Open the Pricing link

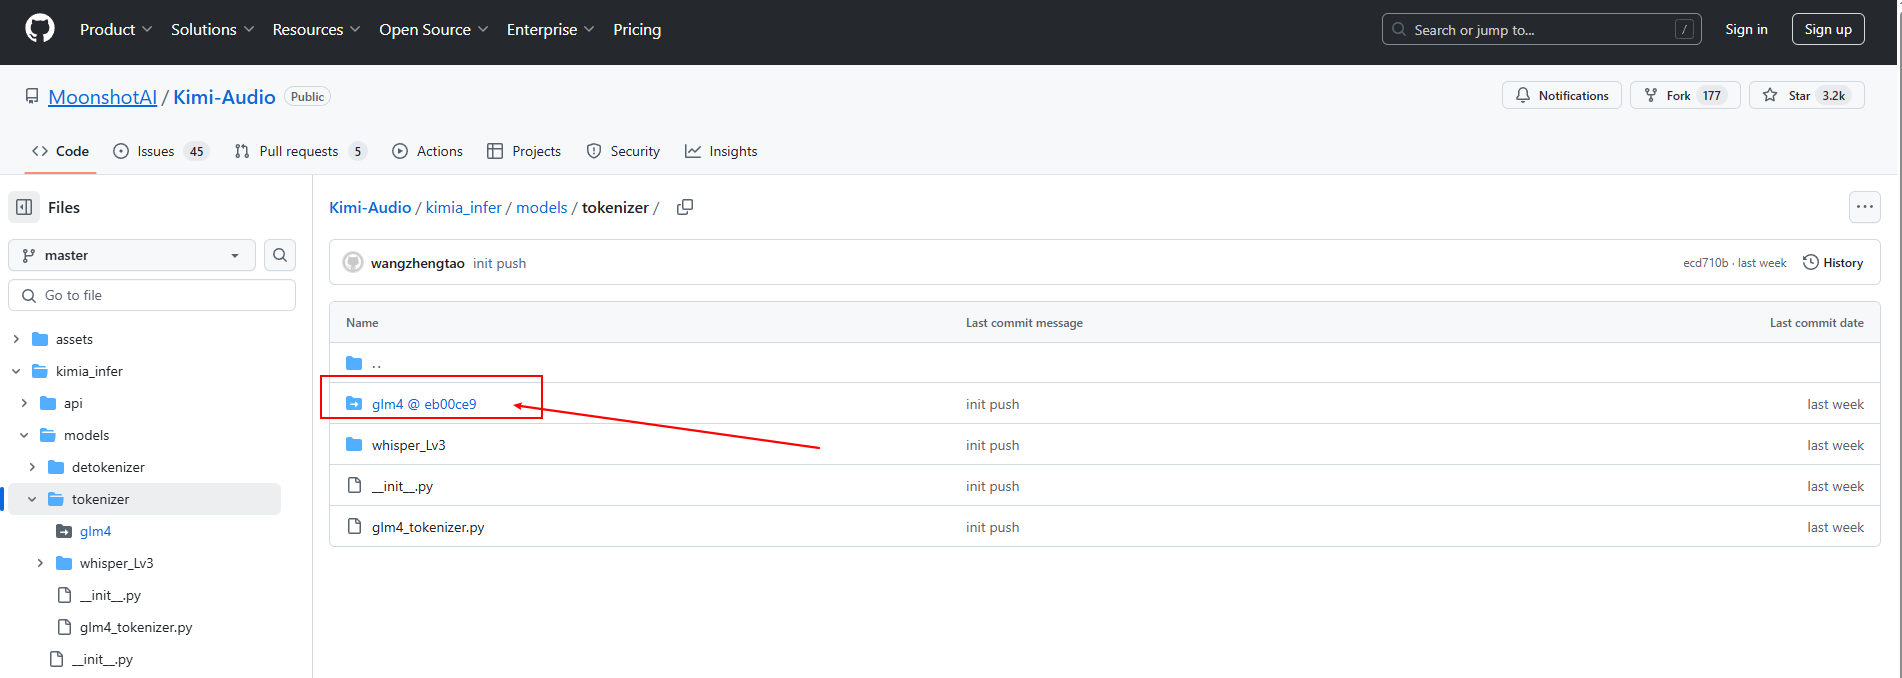pos(637,30)
